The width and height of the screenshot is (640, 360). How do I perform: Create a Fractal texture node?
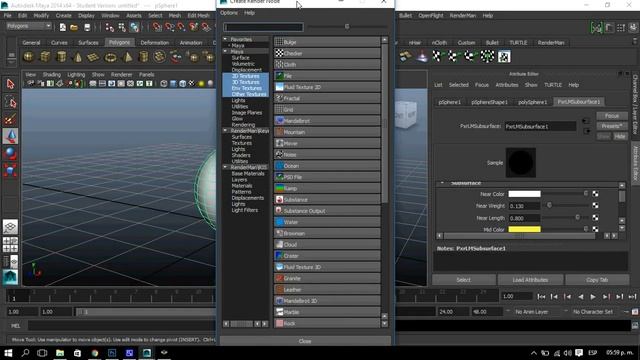click(327, 98)
